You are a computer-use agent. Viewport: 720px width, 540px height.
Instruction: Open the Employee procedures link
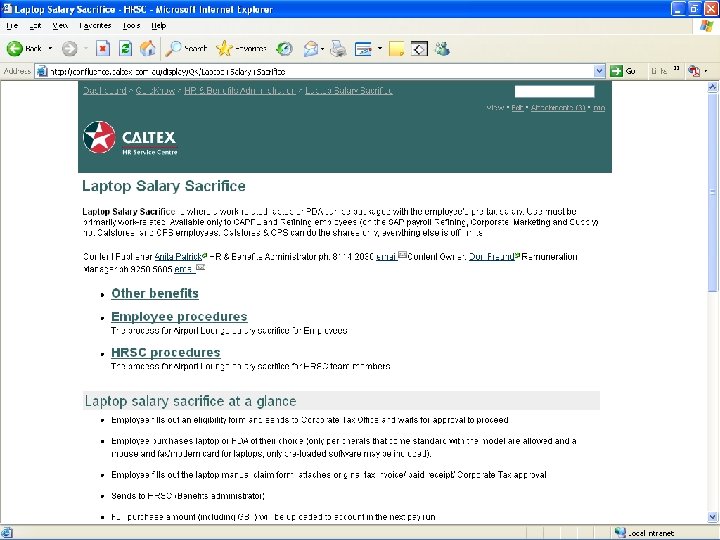[x=179, y=316]
